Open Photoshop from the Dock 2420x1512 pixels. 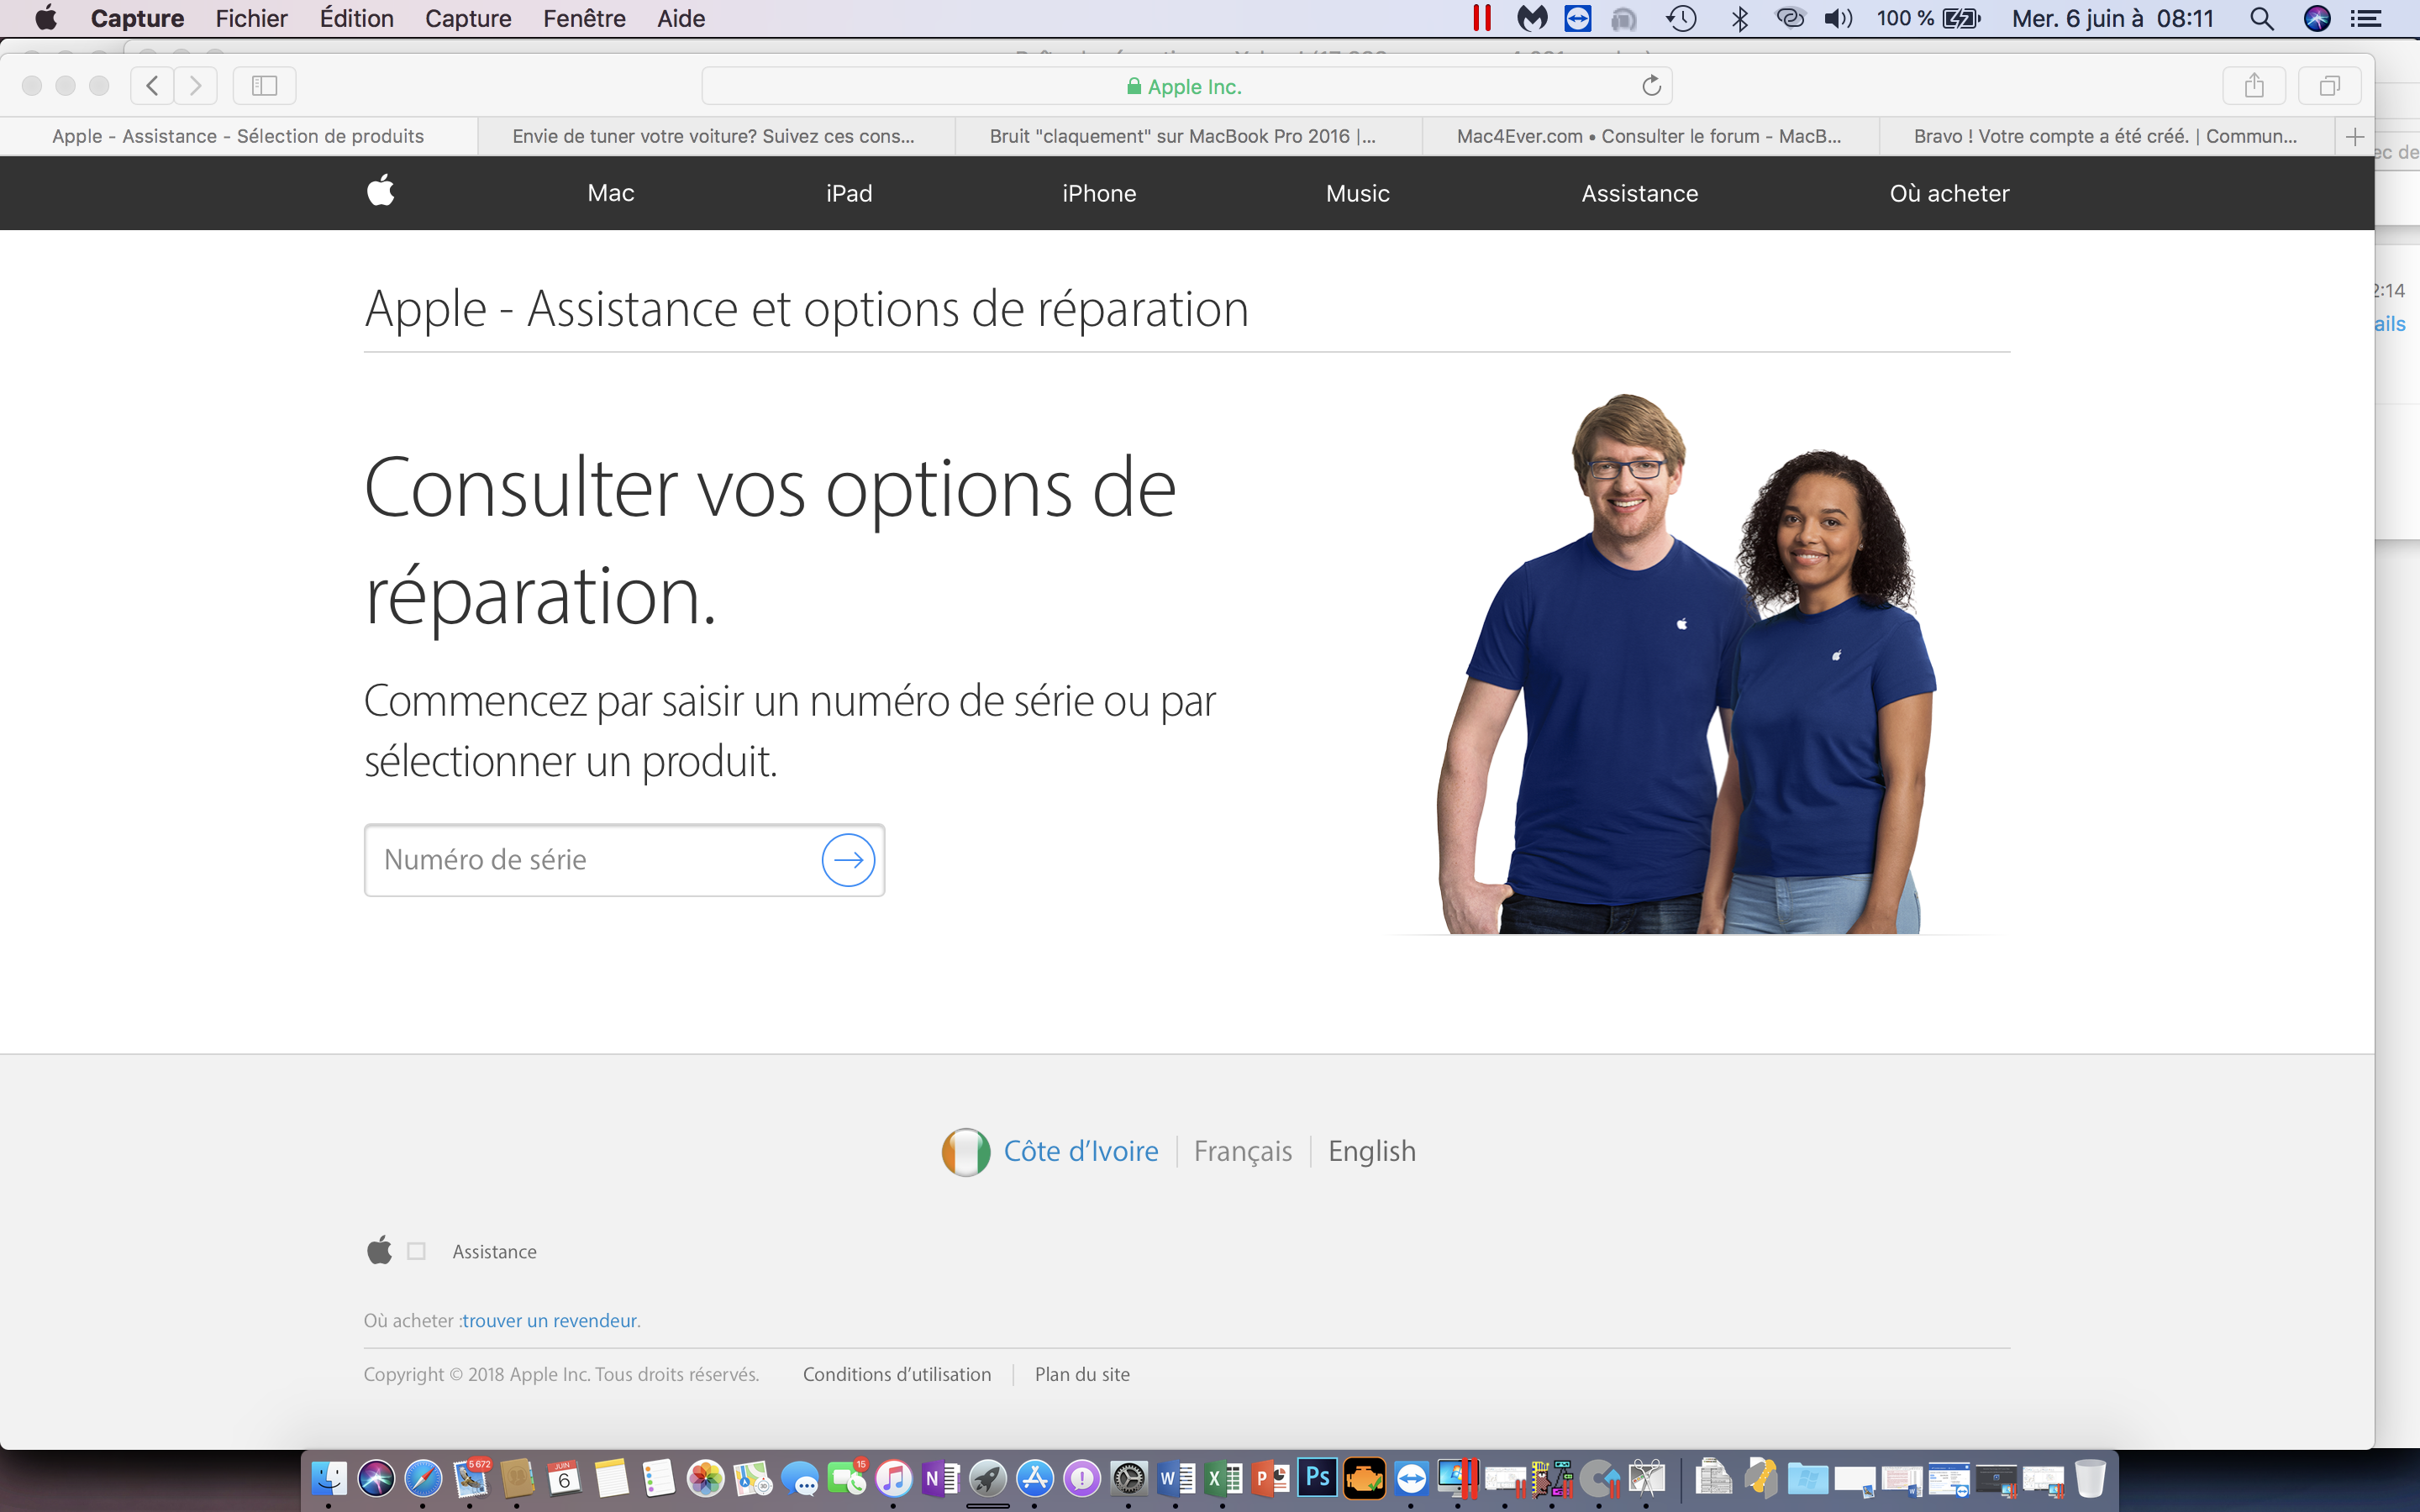[x=1317, y=1478]
